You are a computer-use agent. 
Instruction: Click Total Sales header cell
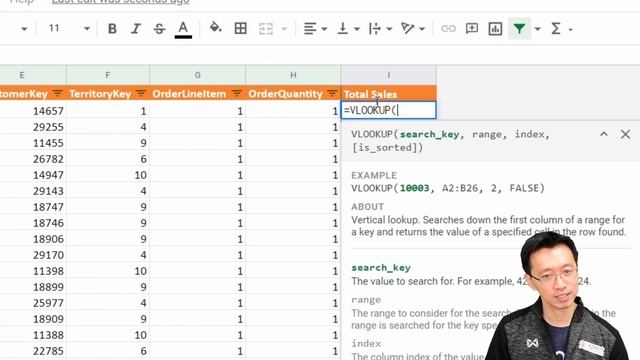(389, 94)
